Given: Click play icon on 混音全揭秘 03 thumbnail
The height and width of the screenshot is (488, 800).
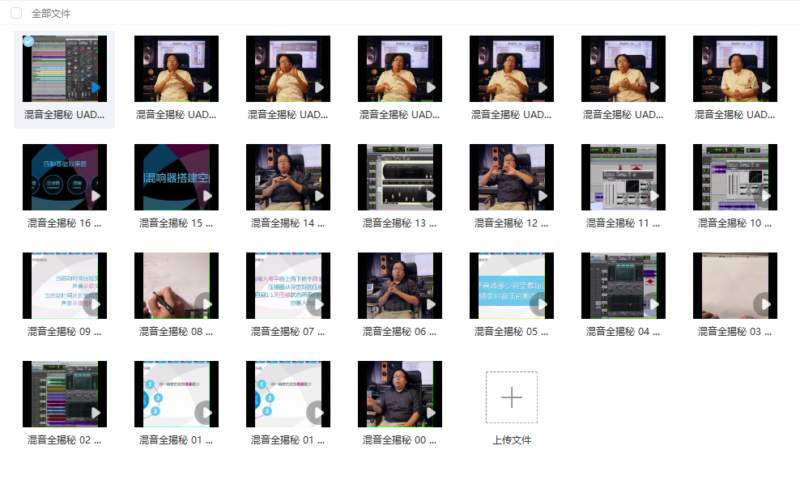Looking at the screenshot, I should pyautogui.click(x=766, y=304).
